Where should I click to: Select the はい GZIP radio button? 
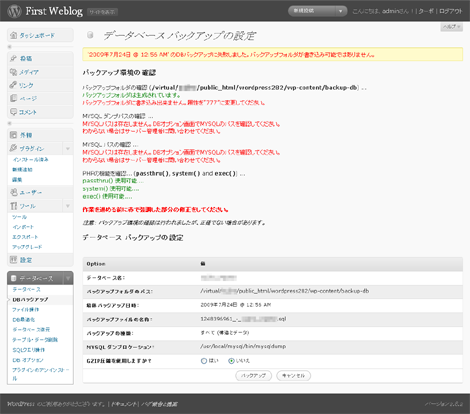click(204, 361)
